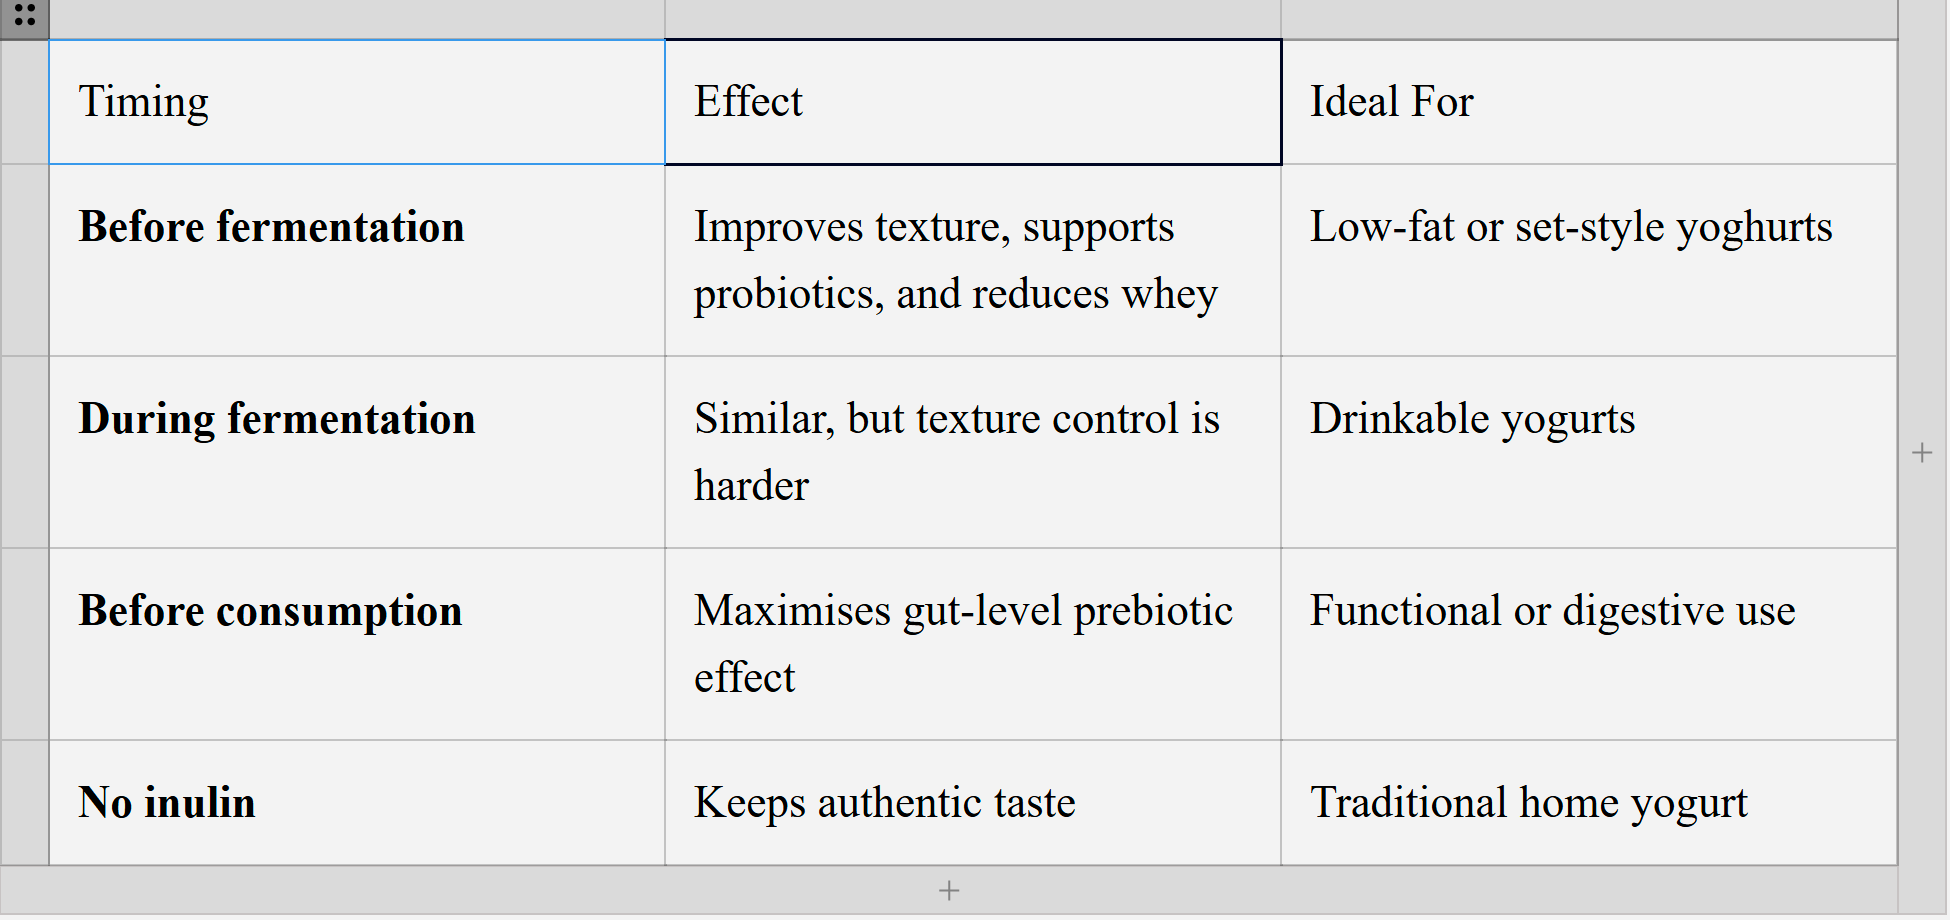Select the 'Drinkable yogurts' cell

tap(1588, 452)
